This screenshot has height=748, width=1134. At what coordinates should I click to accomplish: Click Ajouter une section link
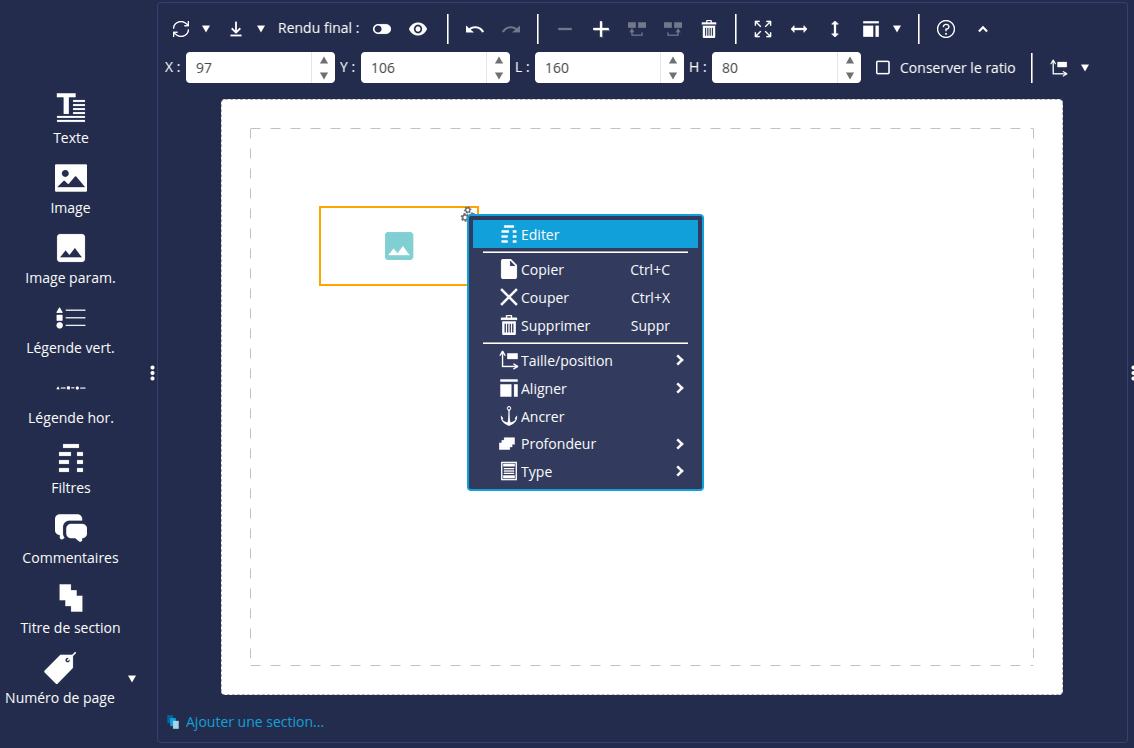254,722
